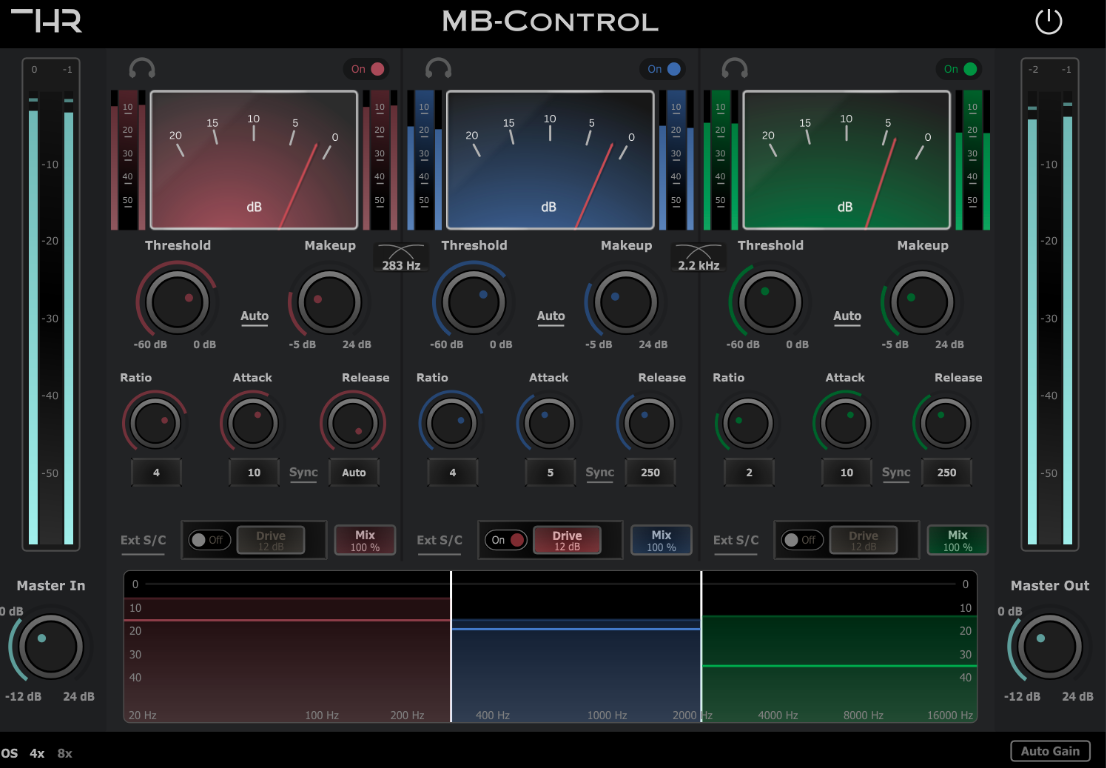
Task: Click the red band Release value field Auto
Action: pyautogui.click(x=353, y=473)
